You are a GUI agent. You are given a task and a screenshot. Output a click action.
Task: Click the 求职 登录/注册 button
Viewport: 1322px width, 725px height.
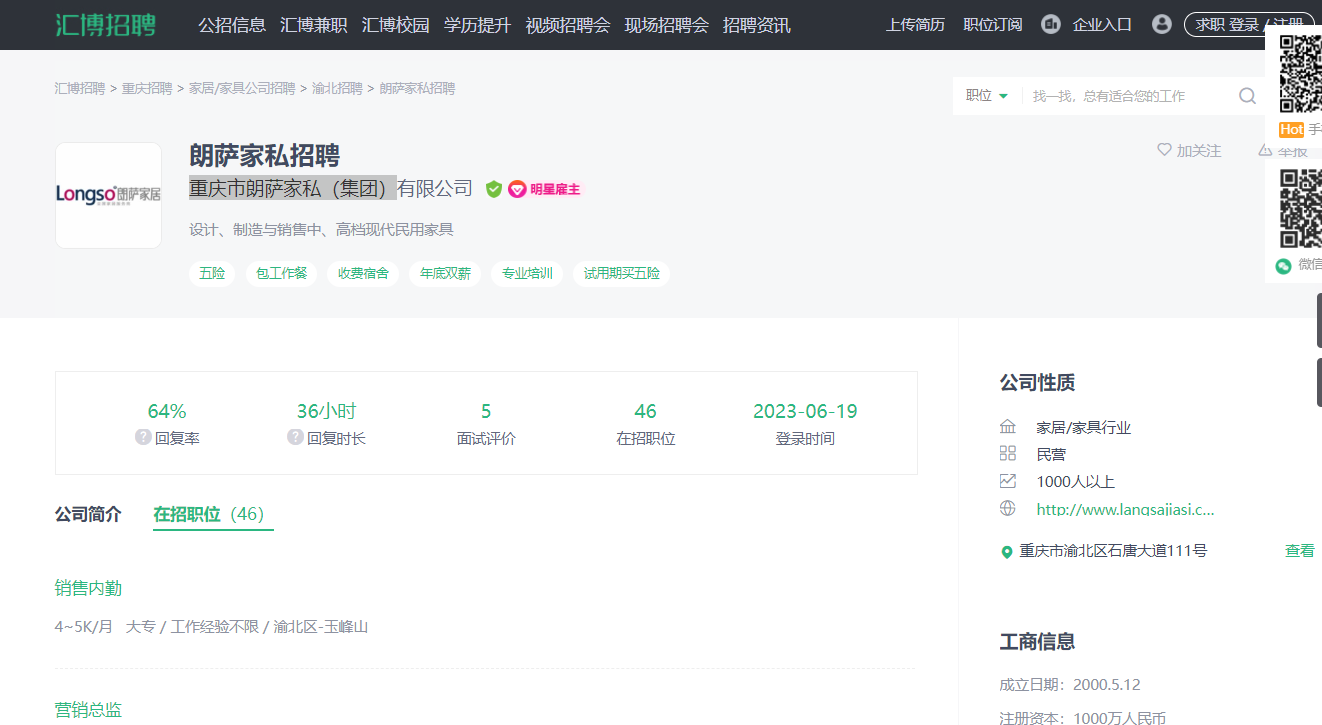1249,25
